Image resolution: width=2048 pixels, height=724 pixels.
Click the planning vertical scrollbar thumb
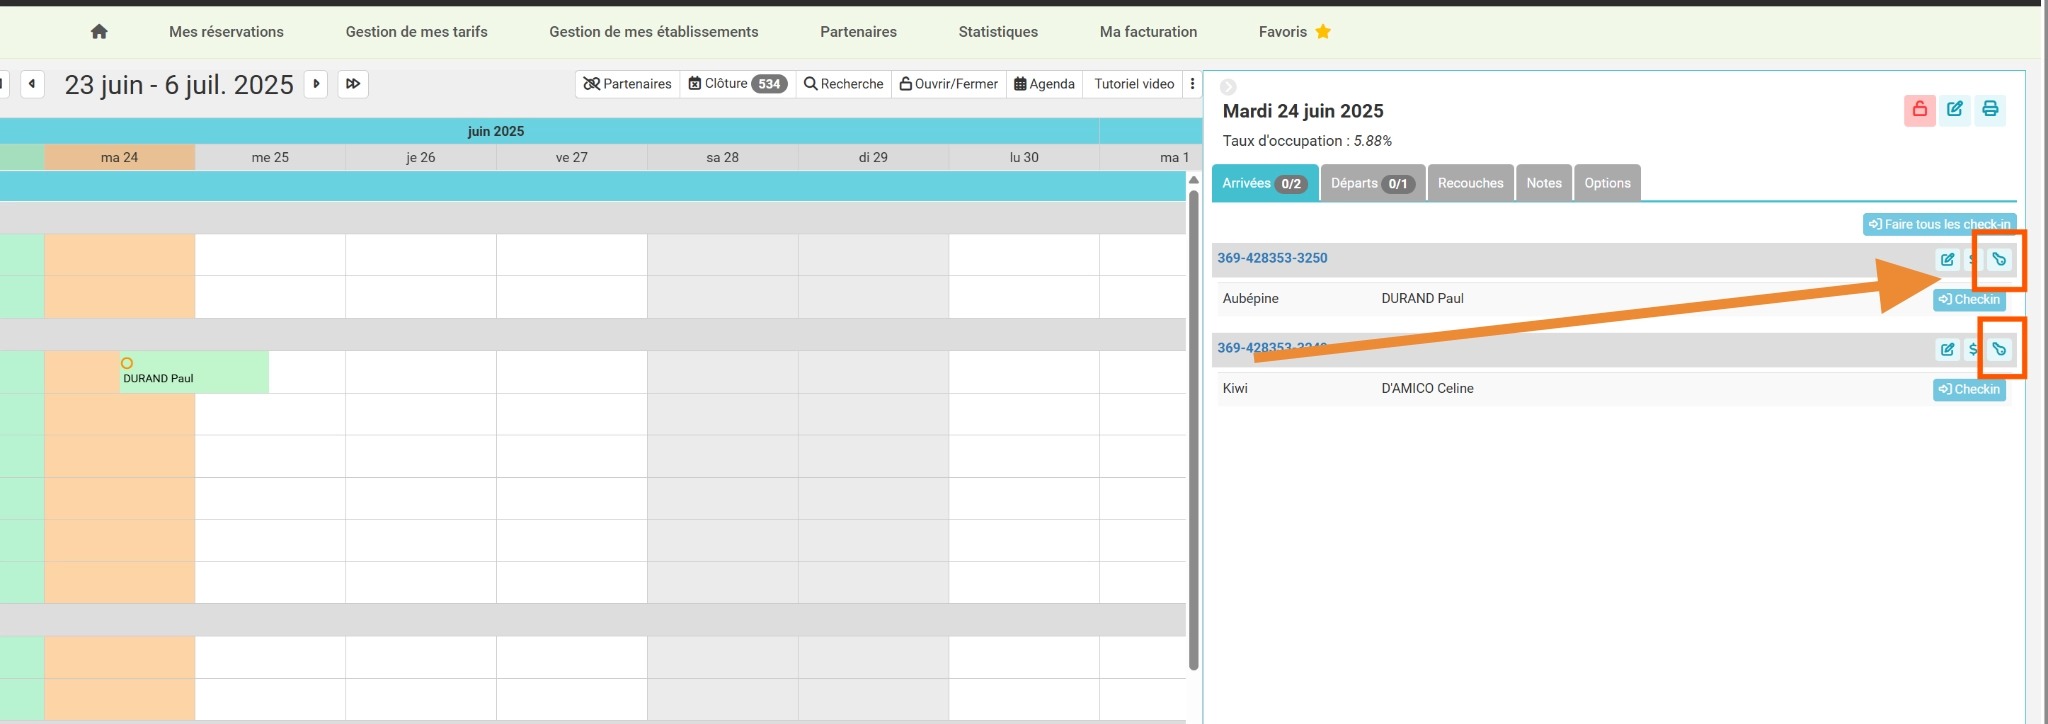click(1193, 430)
